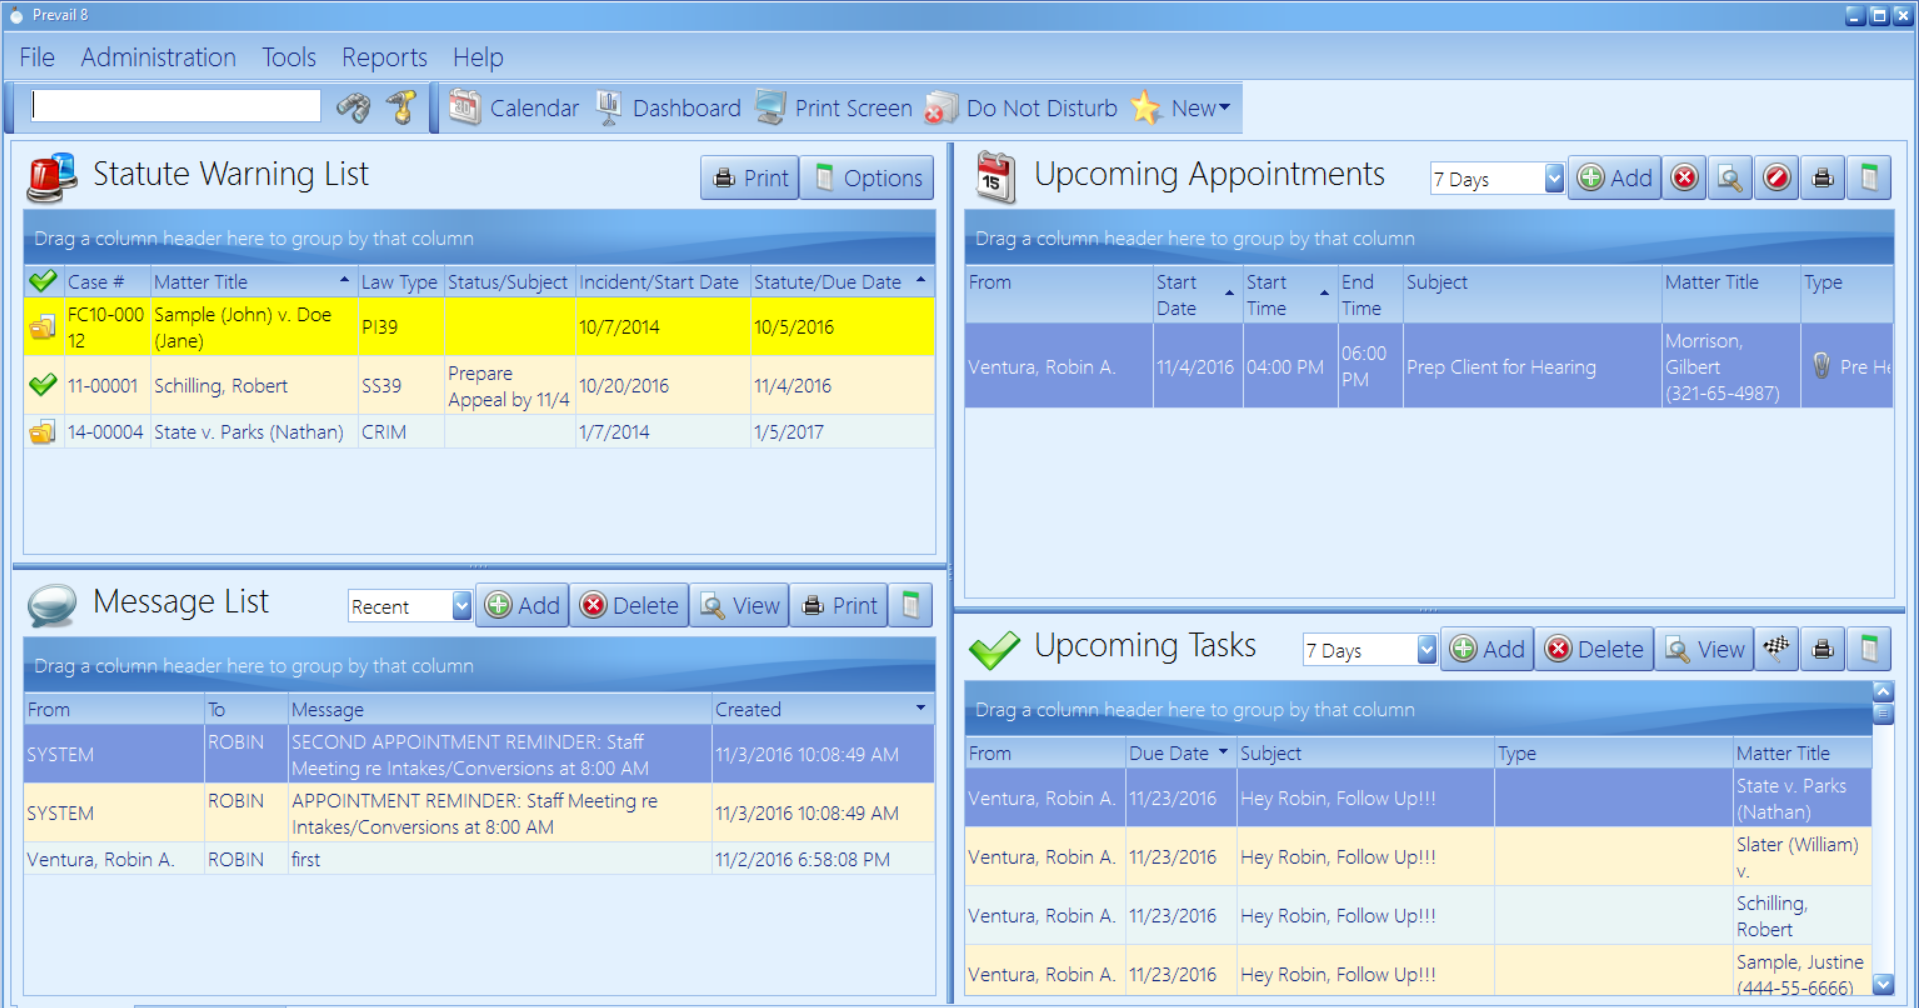Select the "State v. Parks (Nathan)" statute row

[x=479, y=432]
